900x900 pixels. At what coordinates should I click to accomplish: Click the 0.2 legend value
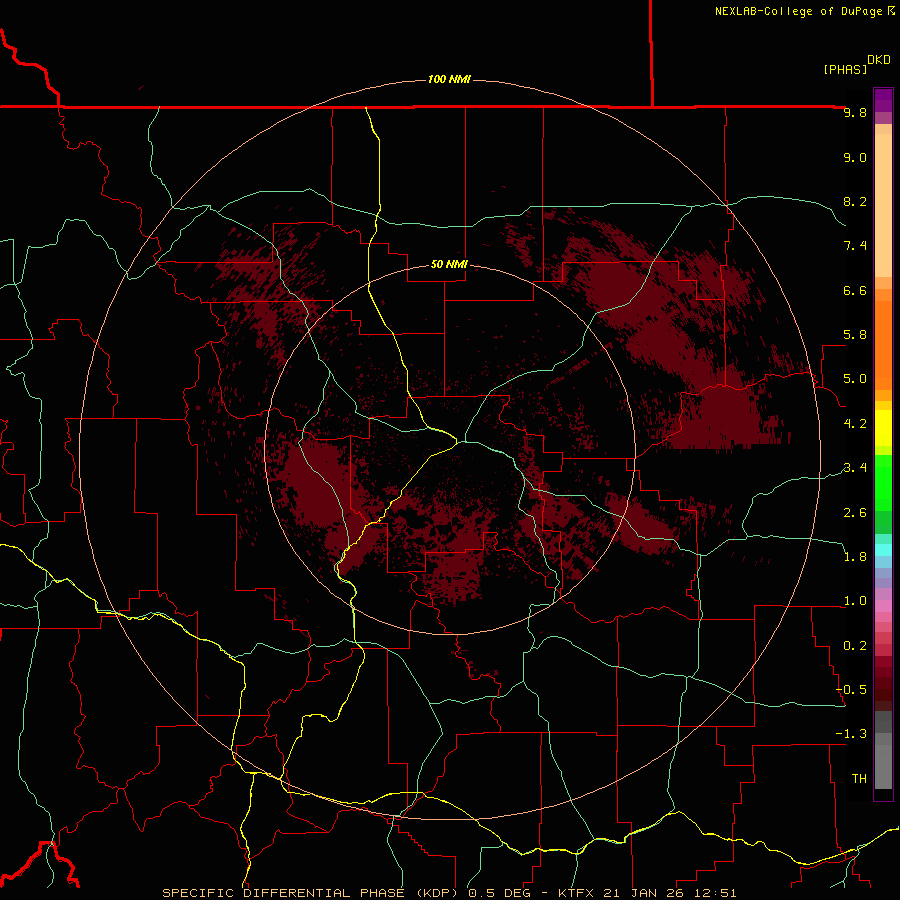855,646
